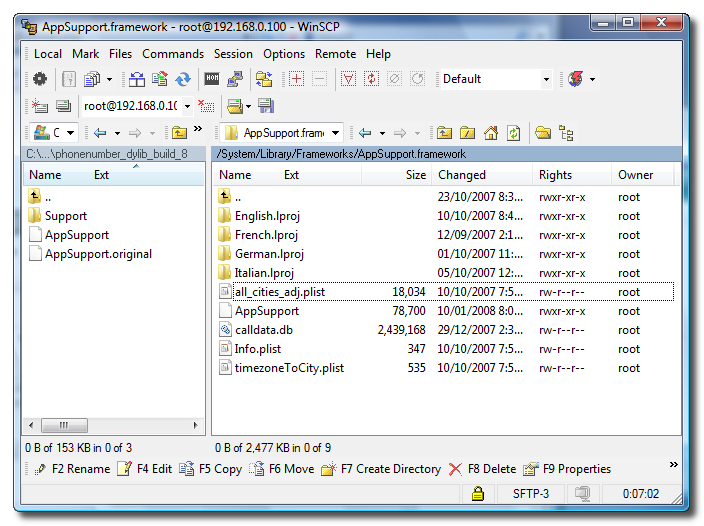The width and height of the screenshot is (704, 526).
Task: Click the Invert selection icon
Action: (371, 79)
